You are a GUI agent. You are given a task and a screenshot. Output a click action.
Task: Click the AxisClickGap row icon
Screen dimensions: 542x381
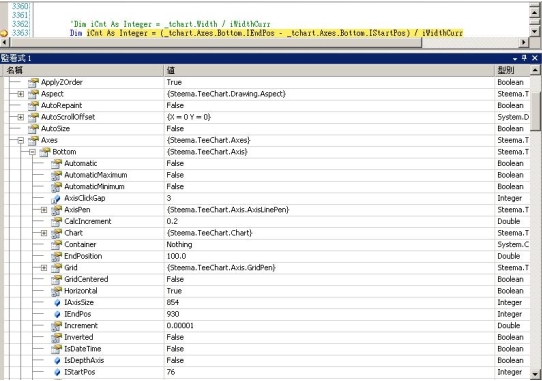pos(56,198)
